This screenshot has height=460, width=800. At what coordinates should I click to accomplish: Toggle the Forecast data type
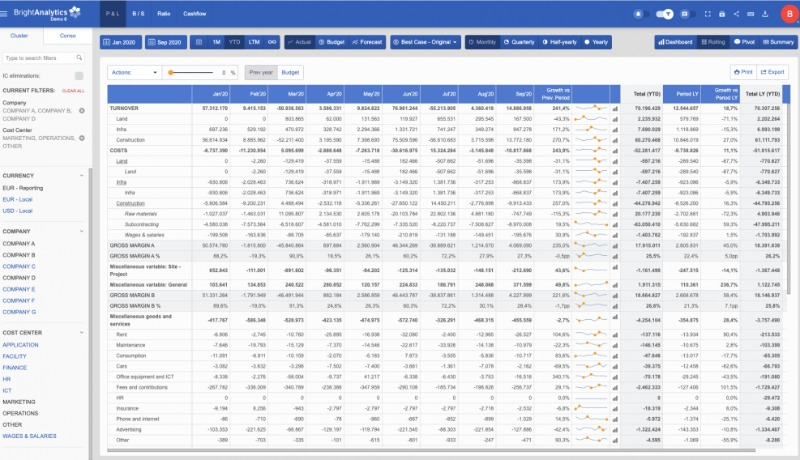click(x=367, y=42)
